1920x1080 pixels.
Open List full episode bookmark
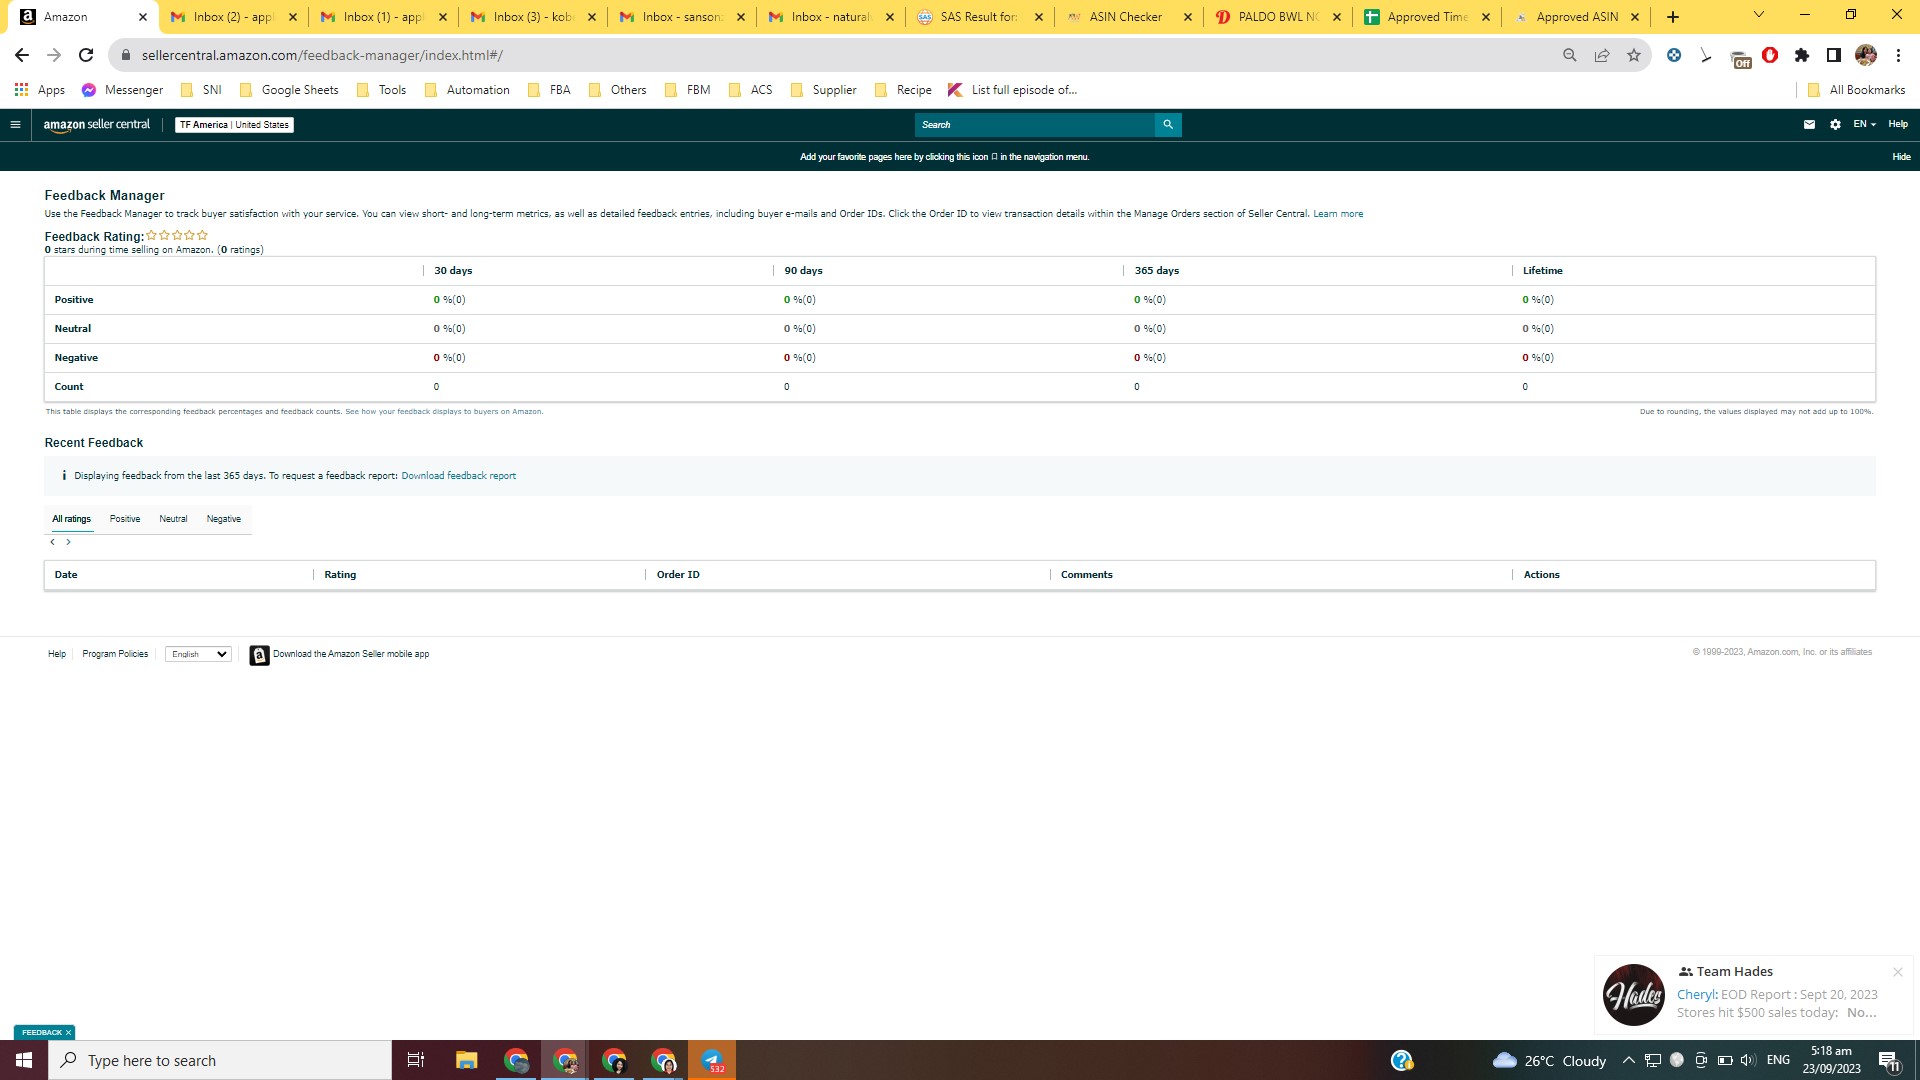[1012, 90]
